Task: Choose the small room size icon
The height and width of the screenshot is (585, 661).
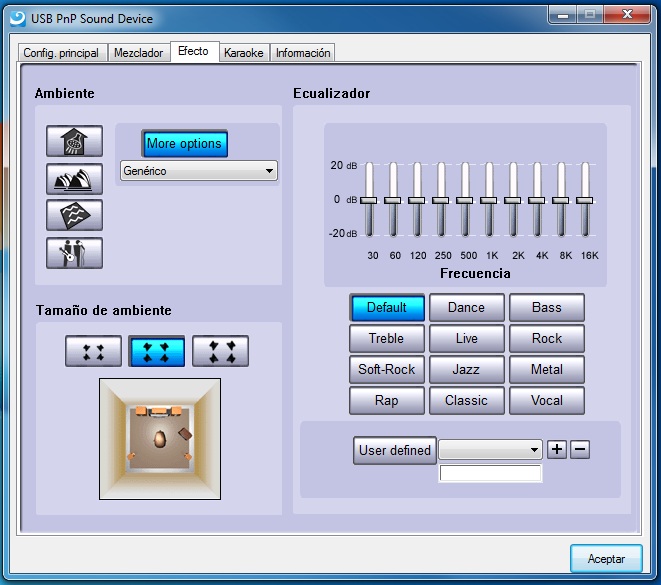Action: pos(93,351)
